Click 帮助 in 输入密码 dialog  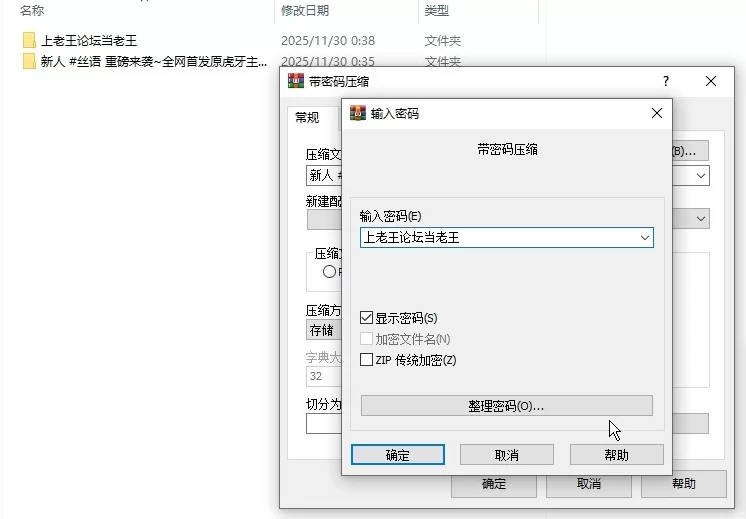tap(617, 455)
